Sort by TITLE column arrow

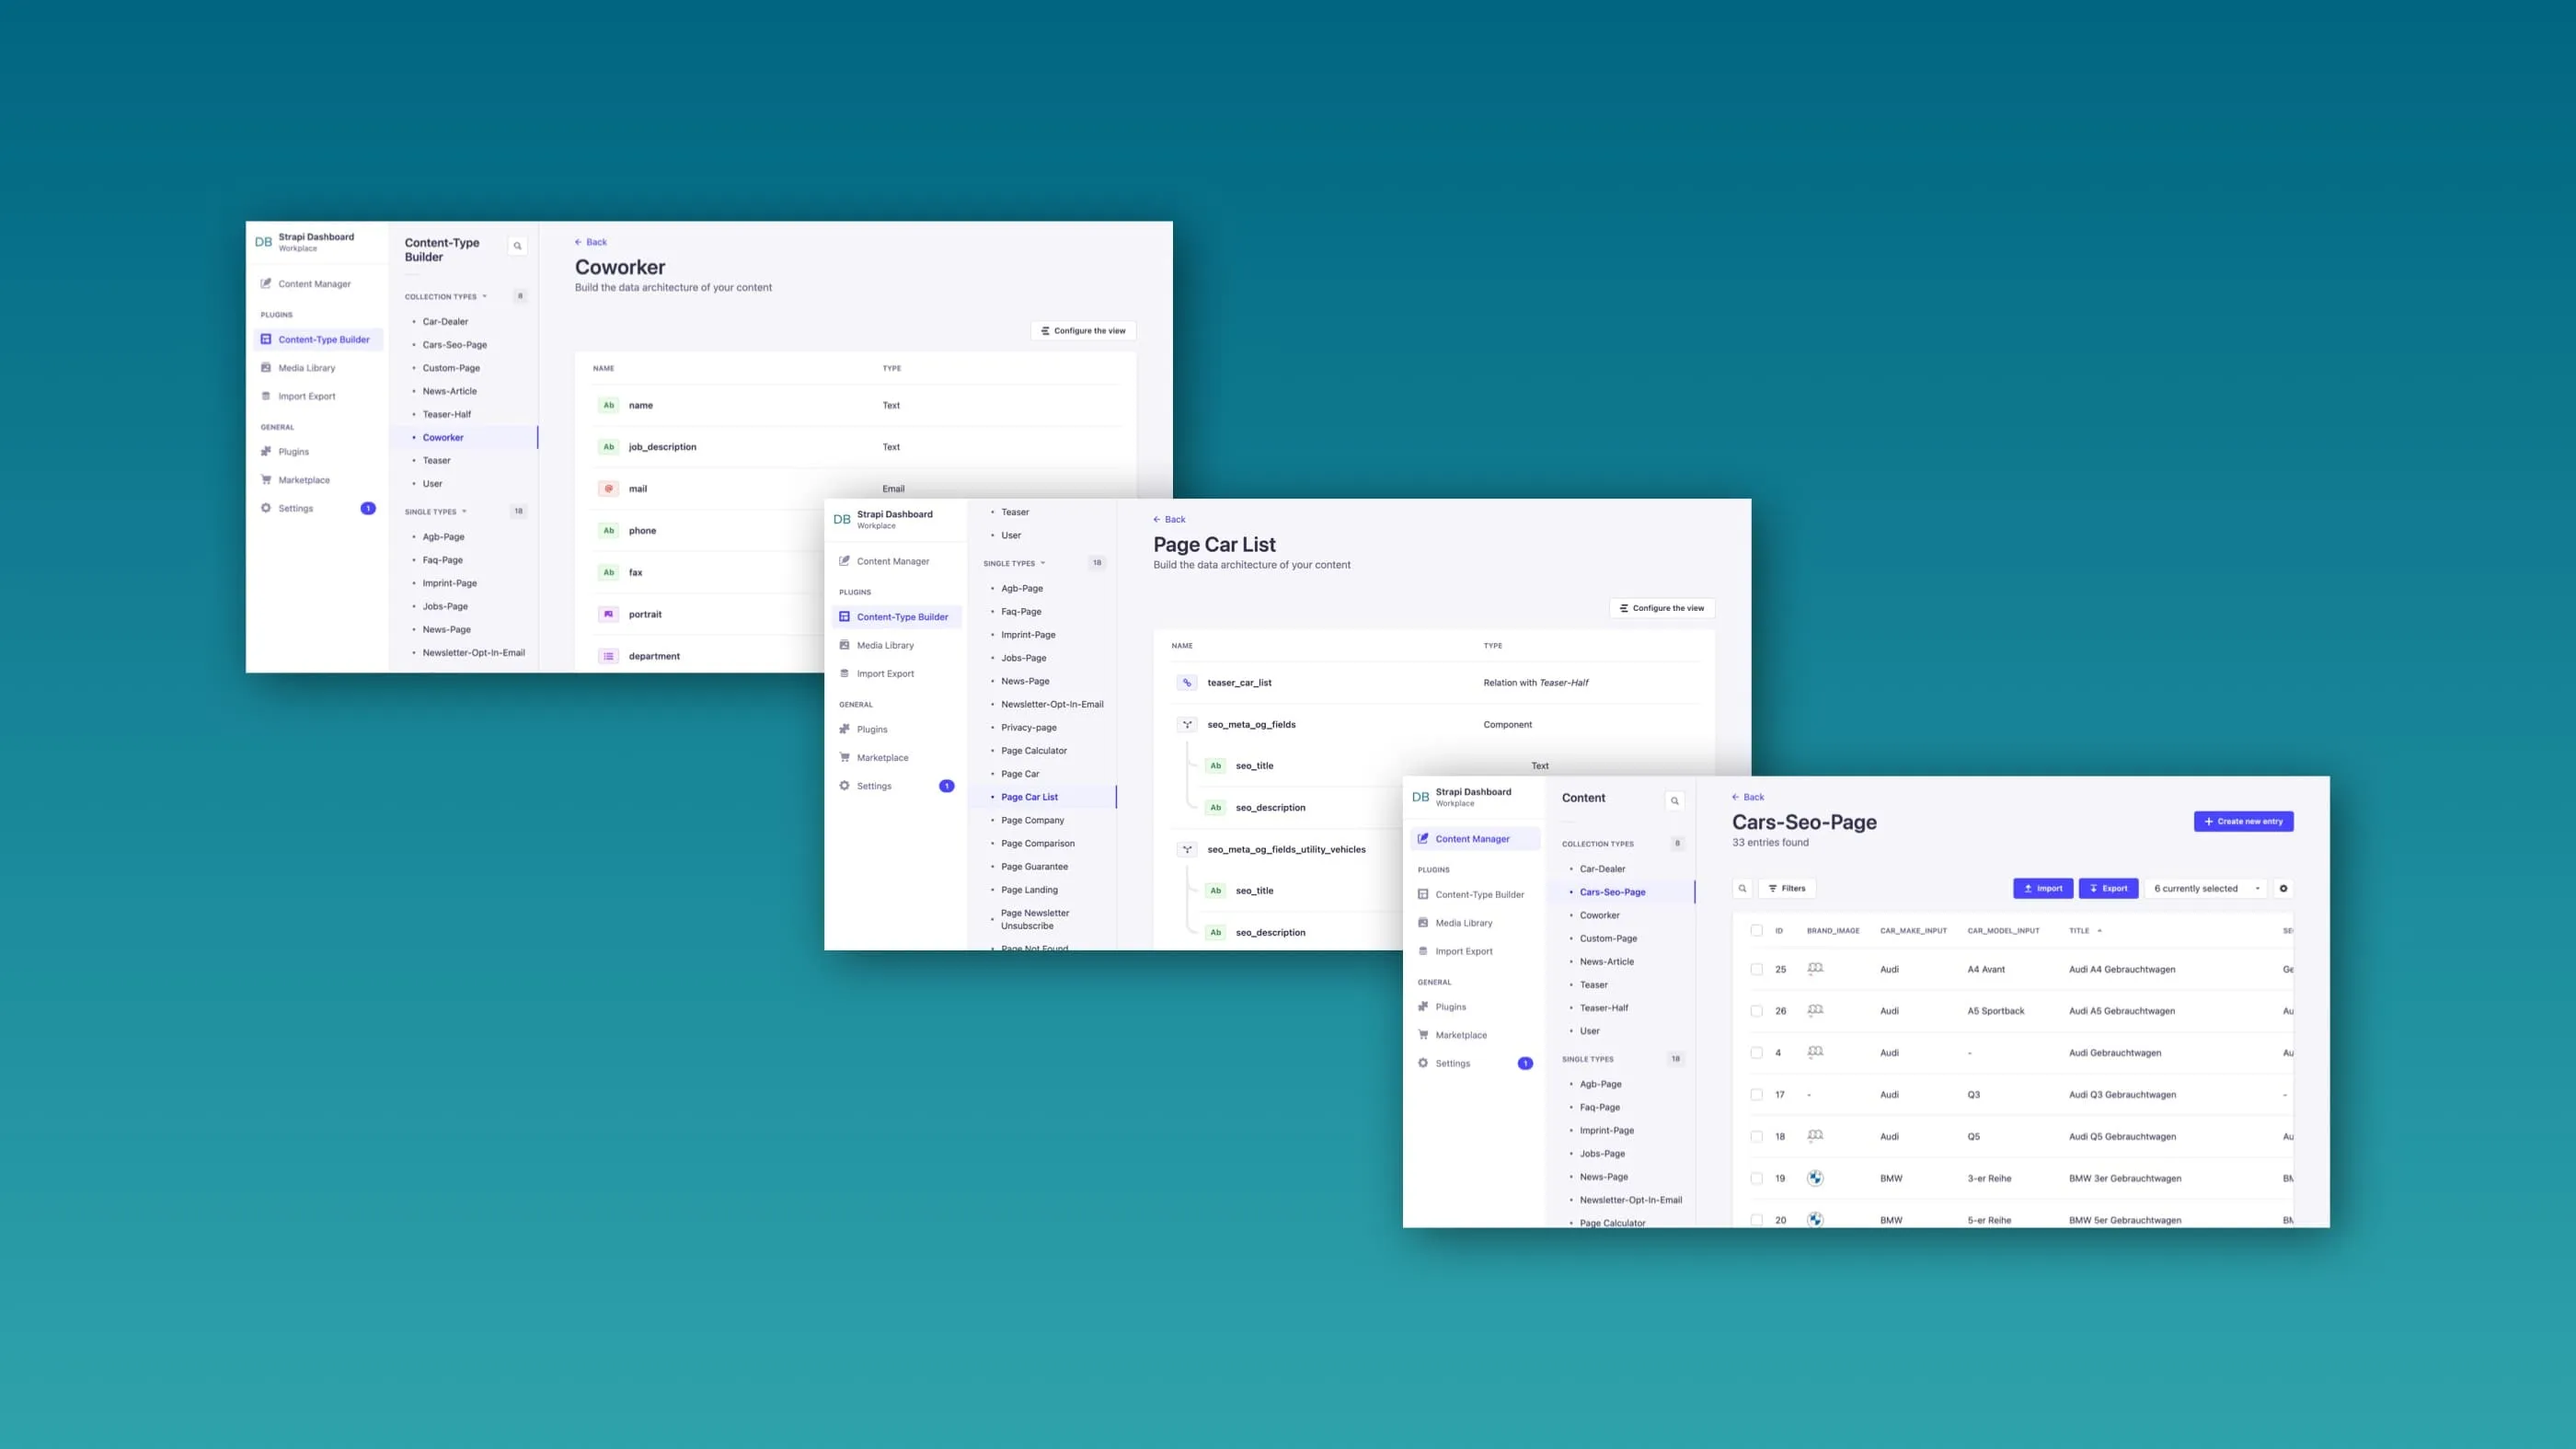click(x=2100, y=931)
